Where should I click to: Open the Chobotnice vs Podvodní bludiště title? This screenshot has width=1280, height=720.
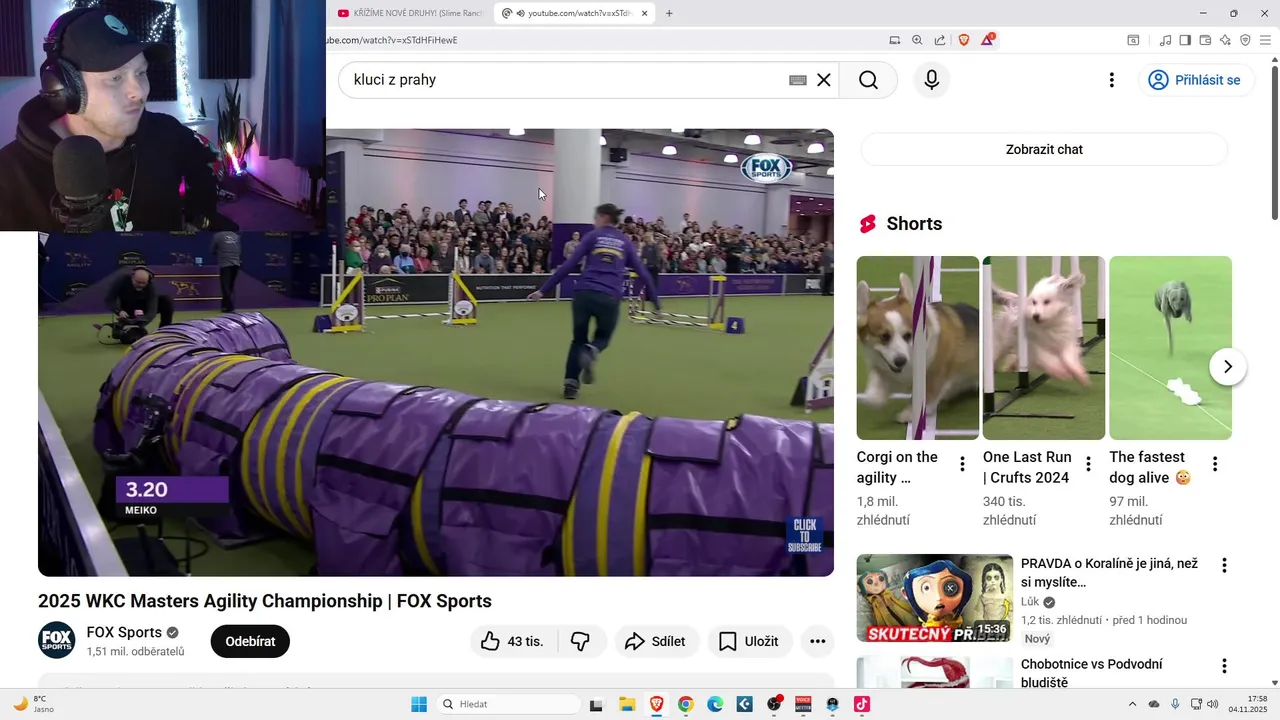[1092, 673]
